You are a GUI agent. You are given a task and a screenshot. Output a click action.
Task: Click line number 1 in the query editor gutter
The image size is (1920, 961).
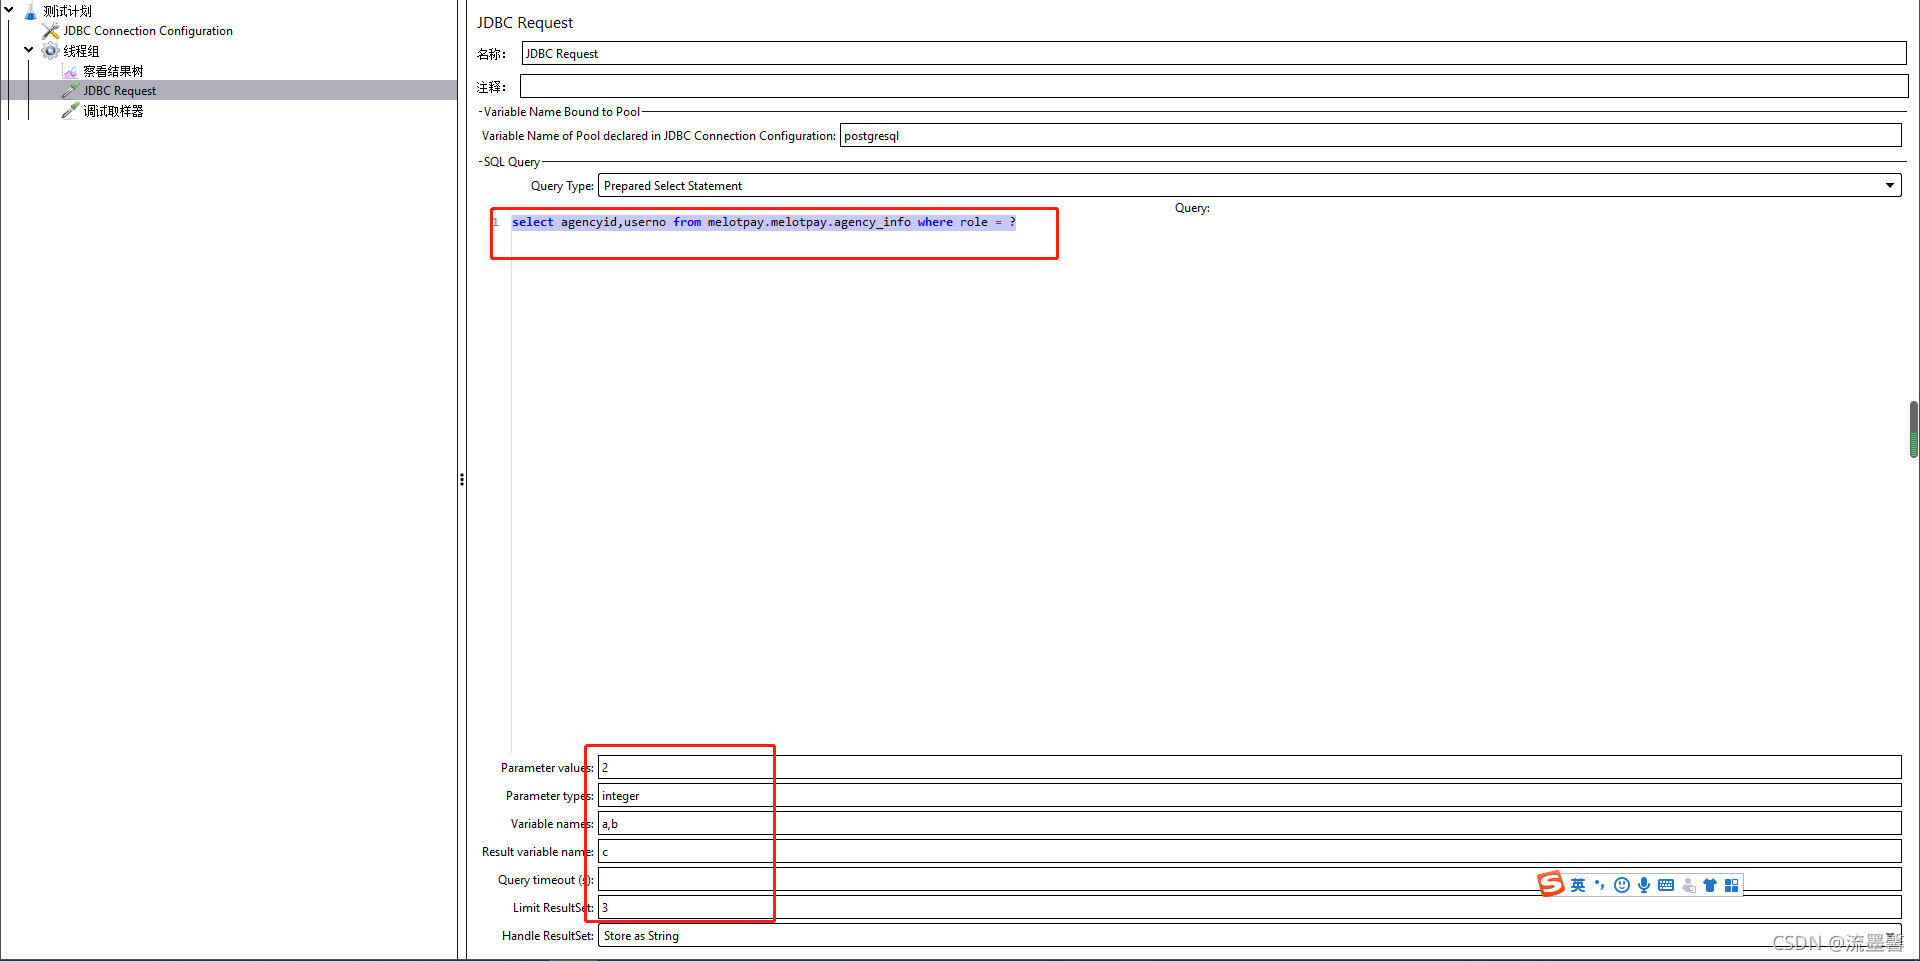pos(495,222)
